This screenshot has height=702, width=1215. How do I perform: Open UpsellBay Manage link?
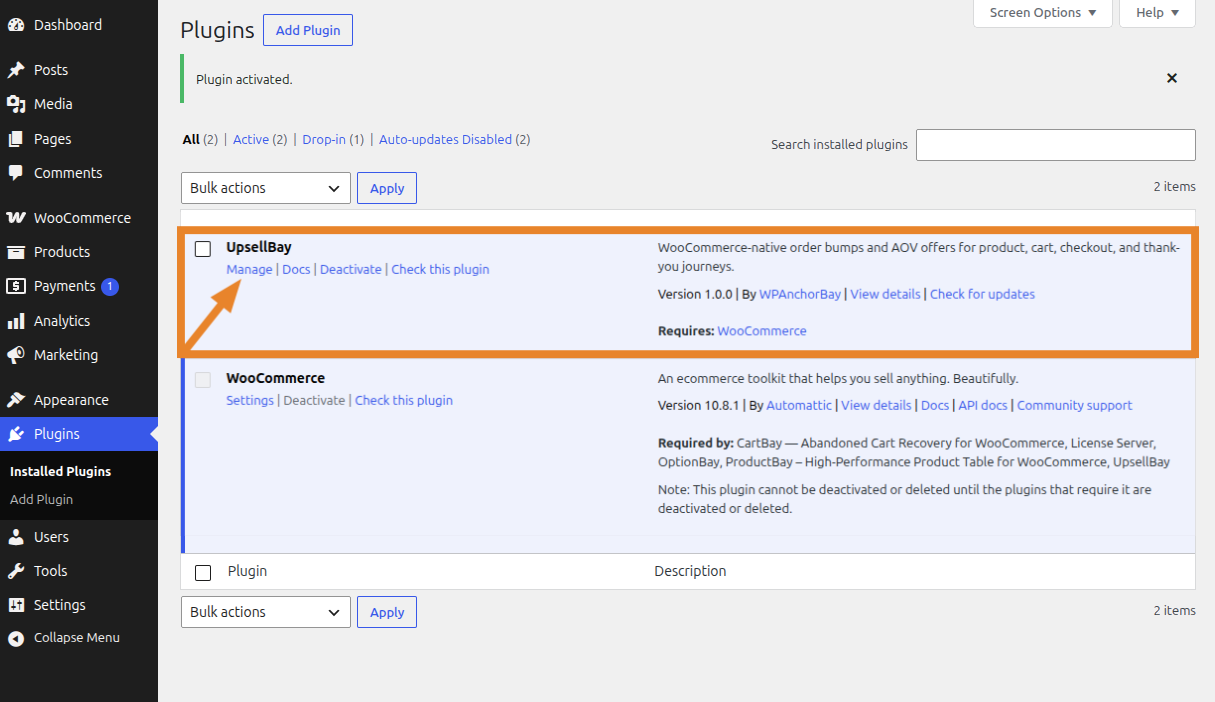point(249,269)
